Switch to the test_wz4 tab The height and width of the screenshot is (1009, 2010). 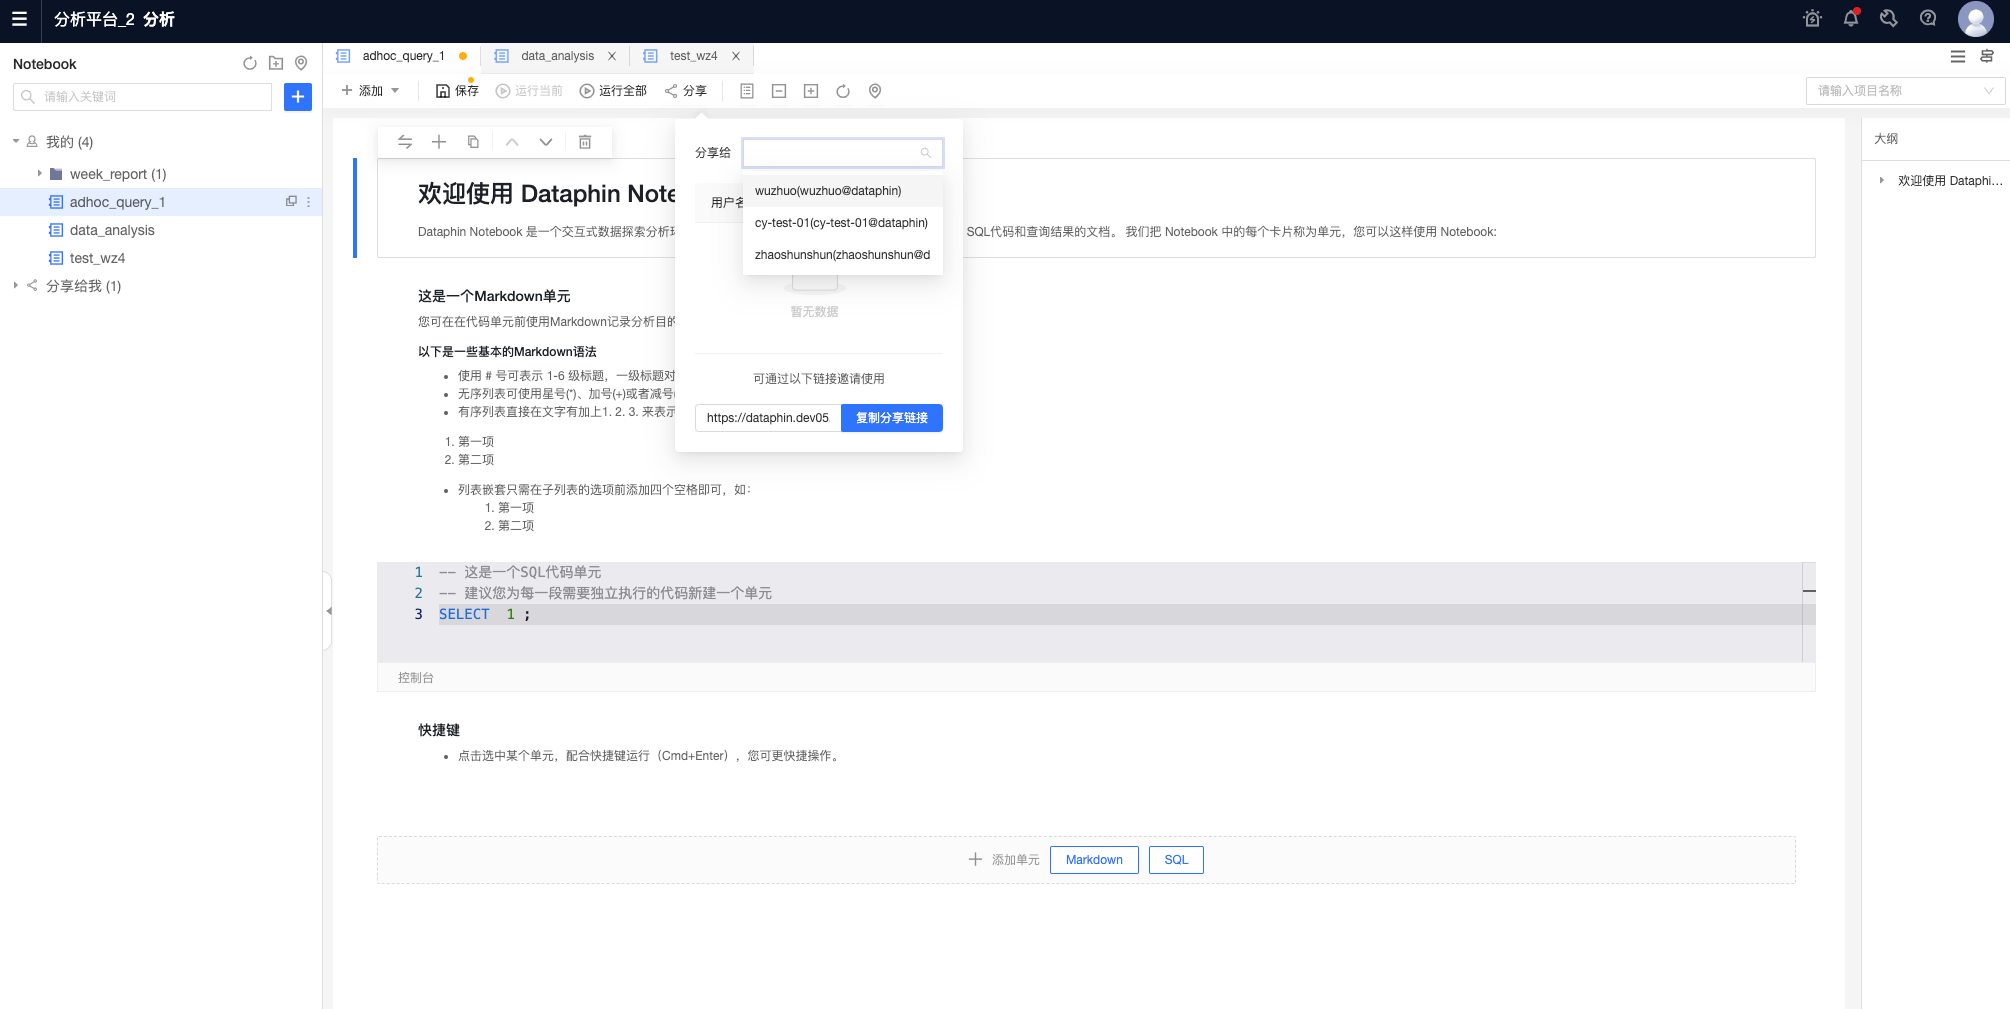coord(690,56)
